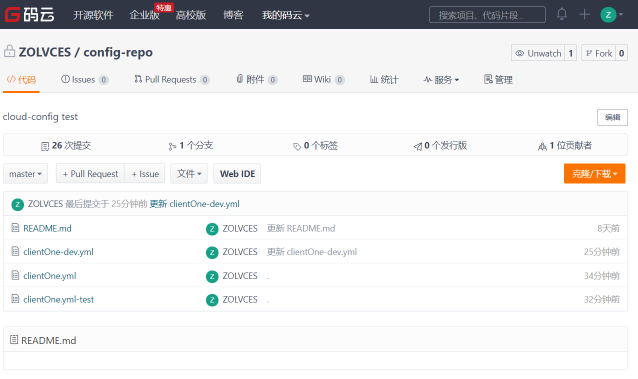The height and width of the screenshot is (379, 638).
Task: Click the plus icon in top bar
Action: (x=584, y=15)
